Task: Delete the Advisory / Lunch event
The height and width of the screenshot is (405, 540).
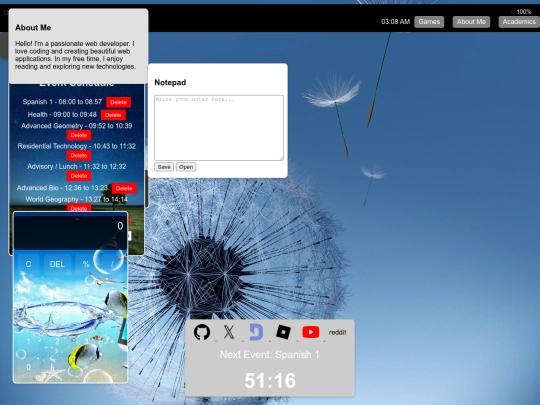Action: click(79, 176)
